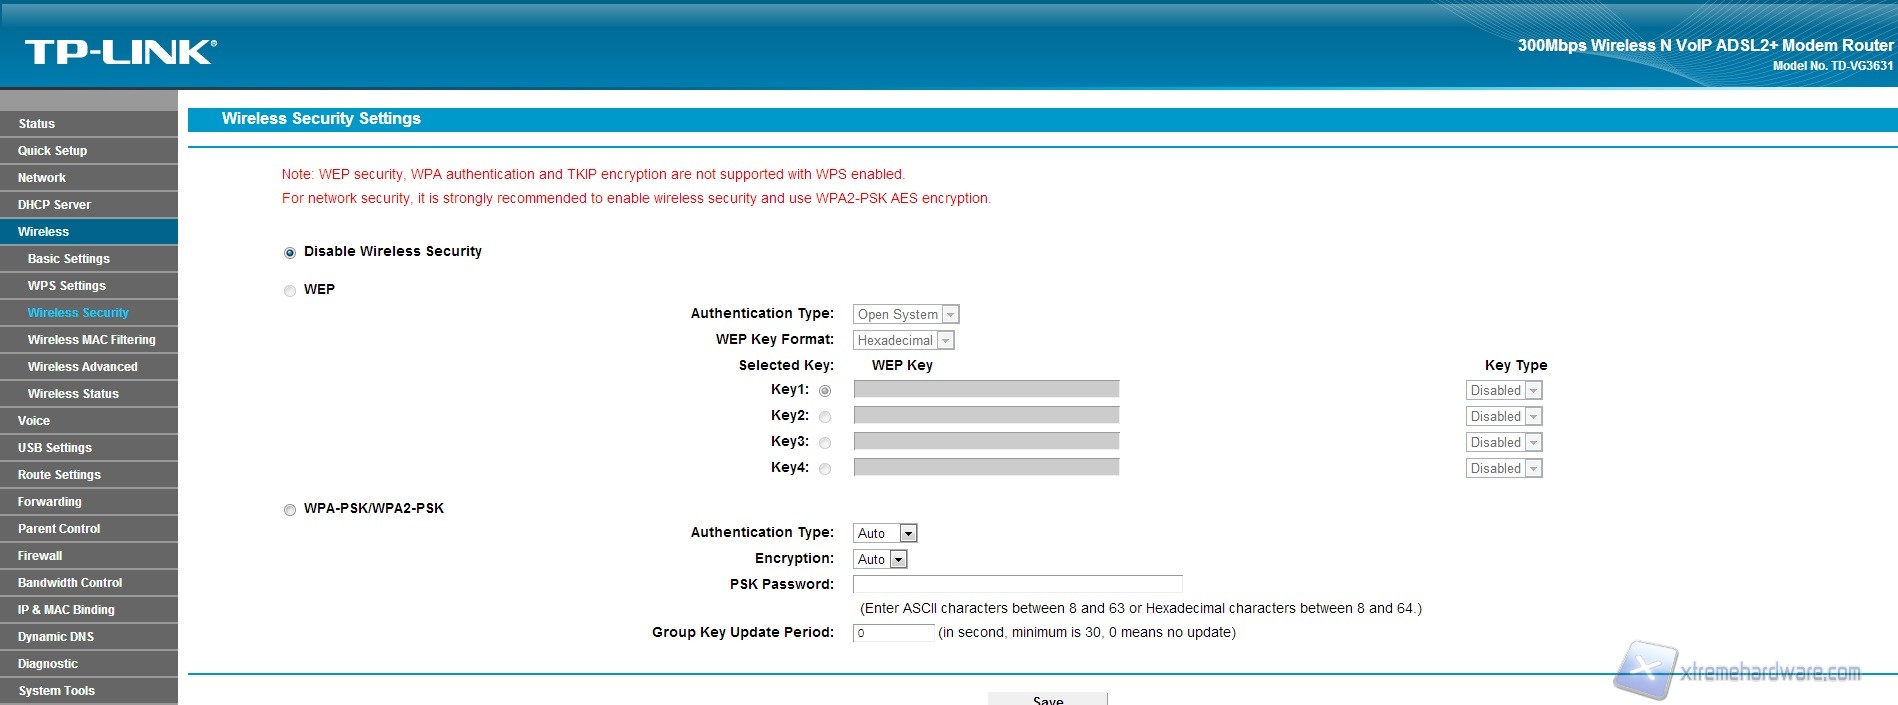Viewport: 1898px width, 705px height.
Task: Click the TP-LINK logo
Action: (x=120, y=52)
